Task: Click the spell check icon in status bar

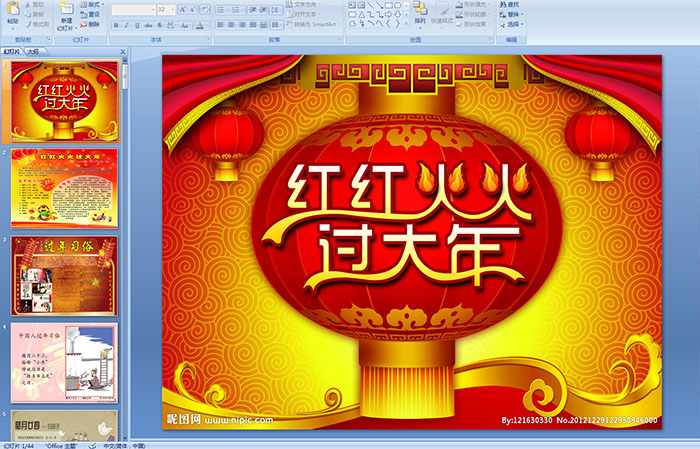Action: tap(92, 445)
